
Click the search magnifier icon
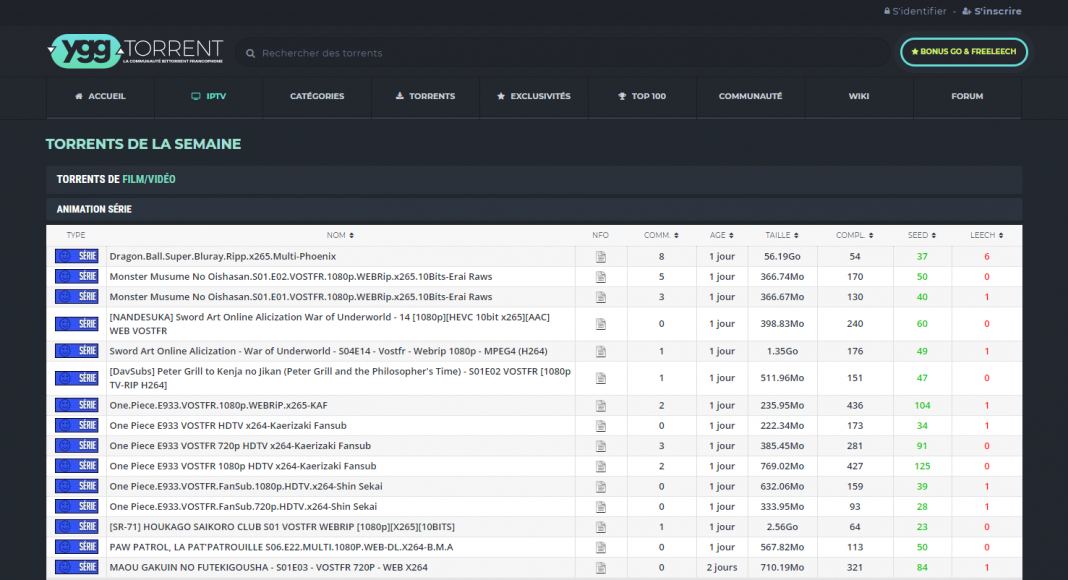(250, 53)
